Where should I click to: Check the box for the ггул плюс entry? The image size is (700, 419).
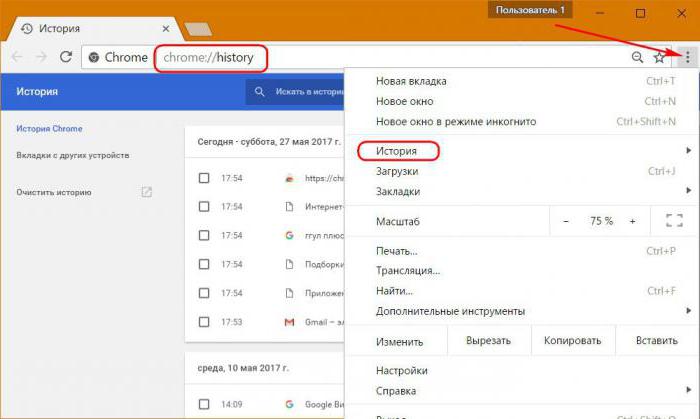(204, 235)
